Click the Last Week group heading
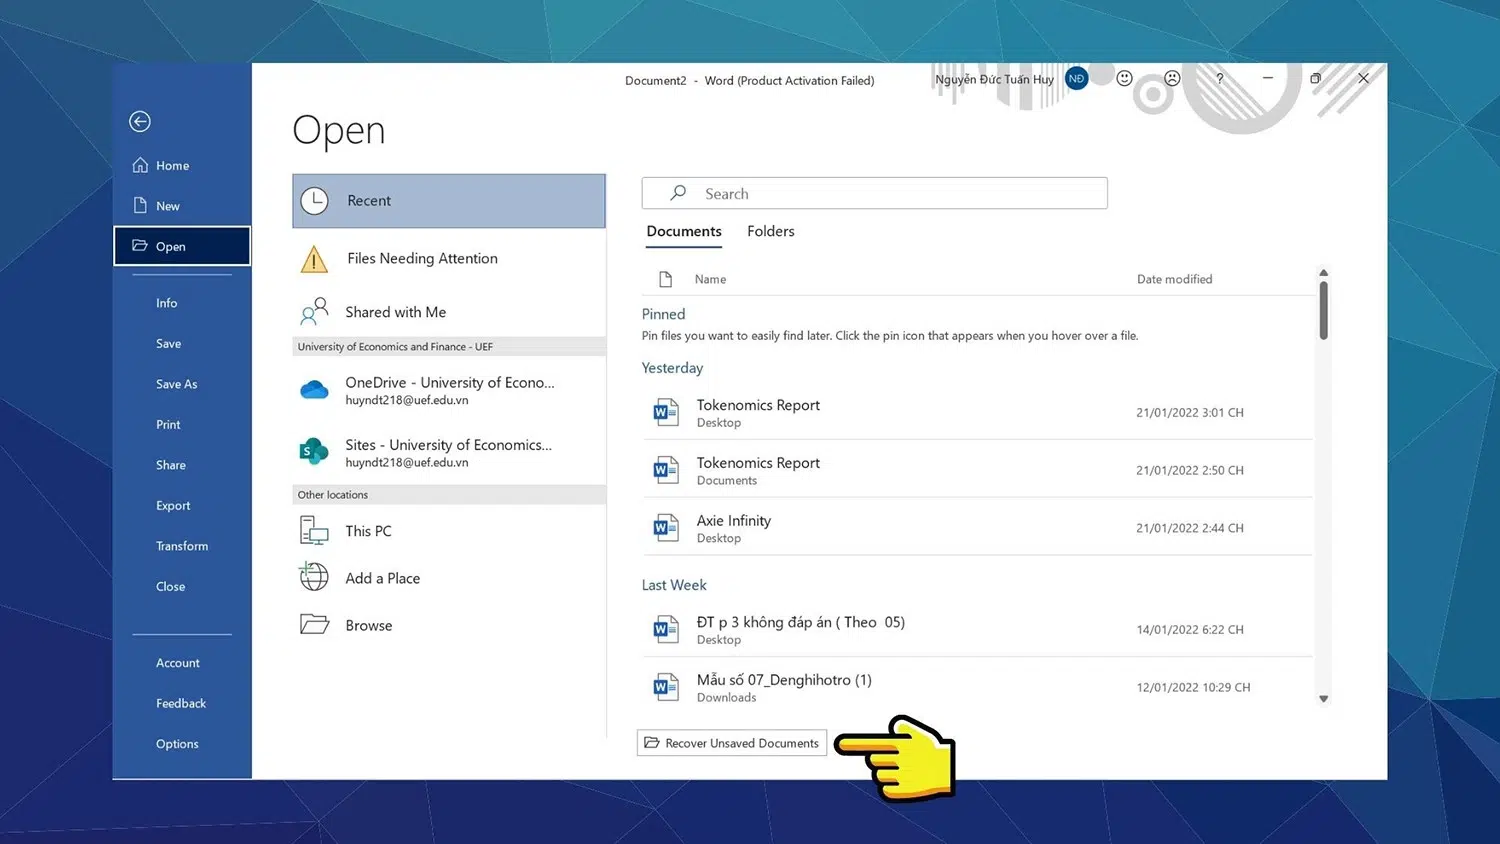The height and width of the screenshot is (844, 1500). [x=674, y=585]
